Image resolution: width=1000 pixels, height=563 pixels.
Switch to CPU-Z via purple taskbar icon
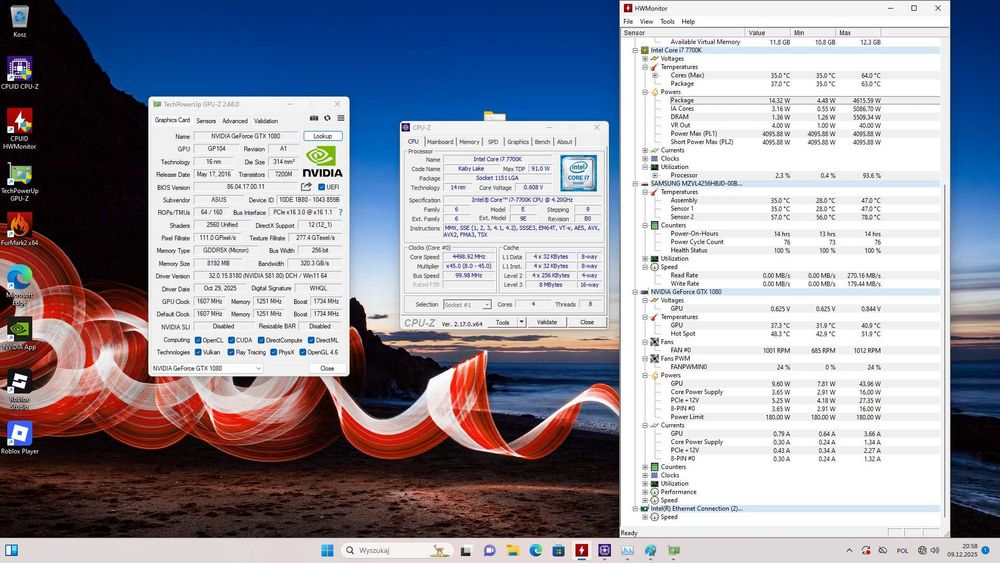[605, 550]
